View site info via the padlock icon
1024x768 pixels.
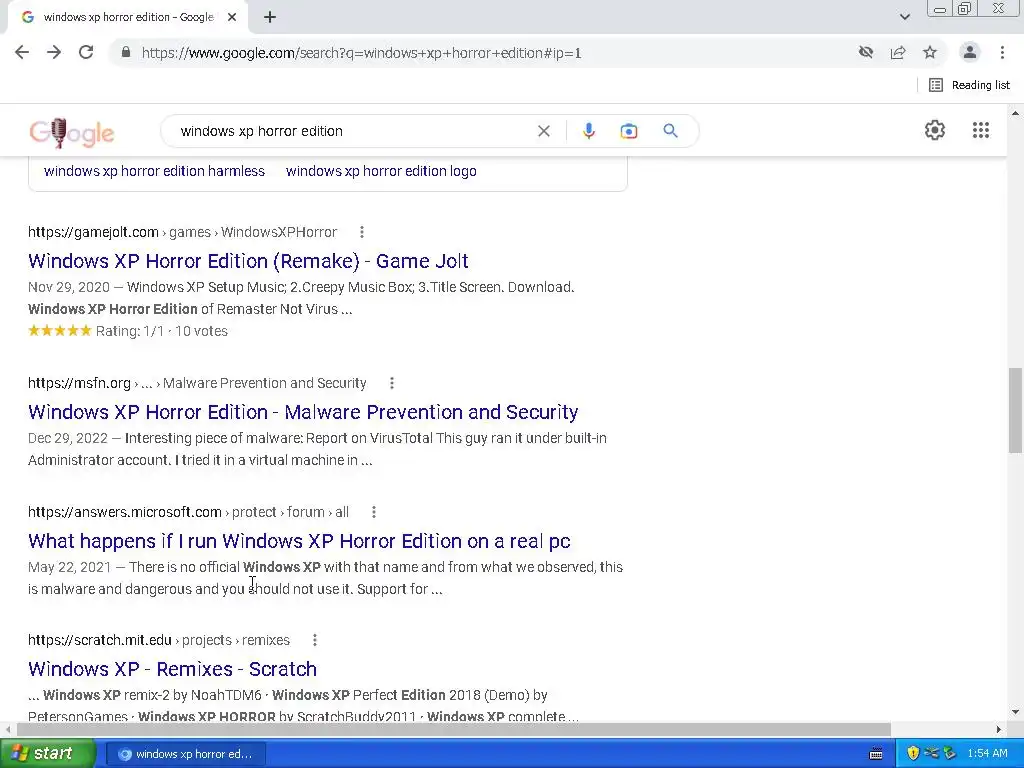[126, 52]
